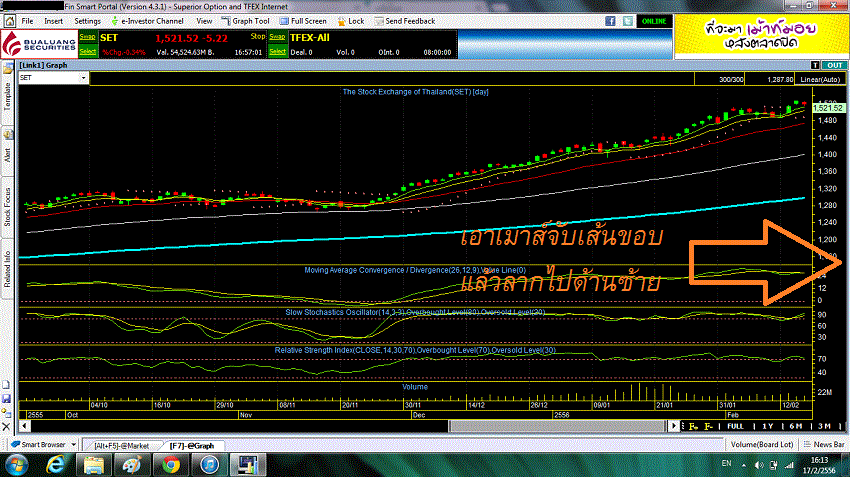Click the MACD indicator title label
Viewport: 850px width, 477px height.
(415, 270)
